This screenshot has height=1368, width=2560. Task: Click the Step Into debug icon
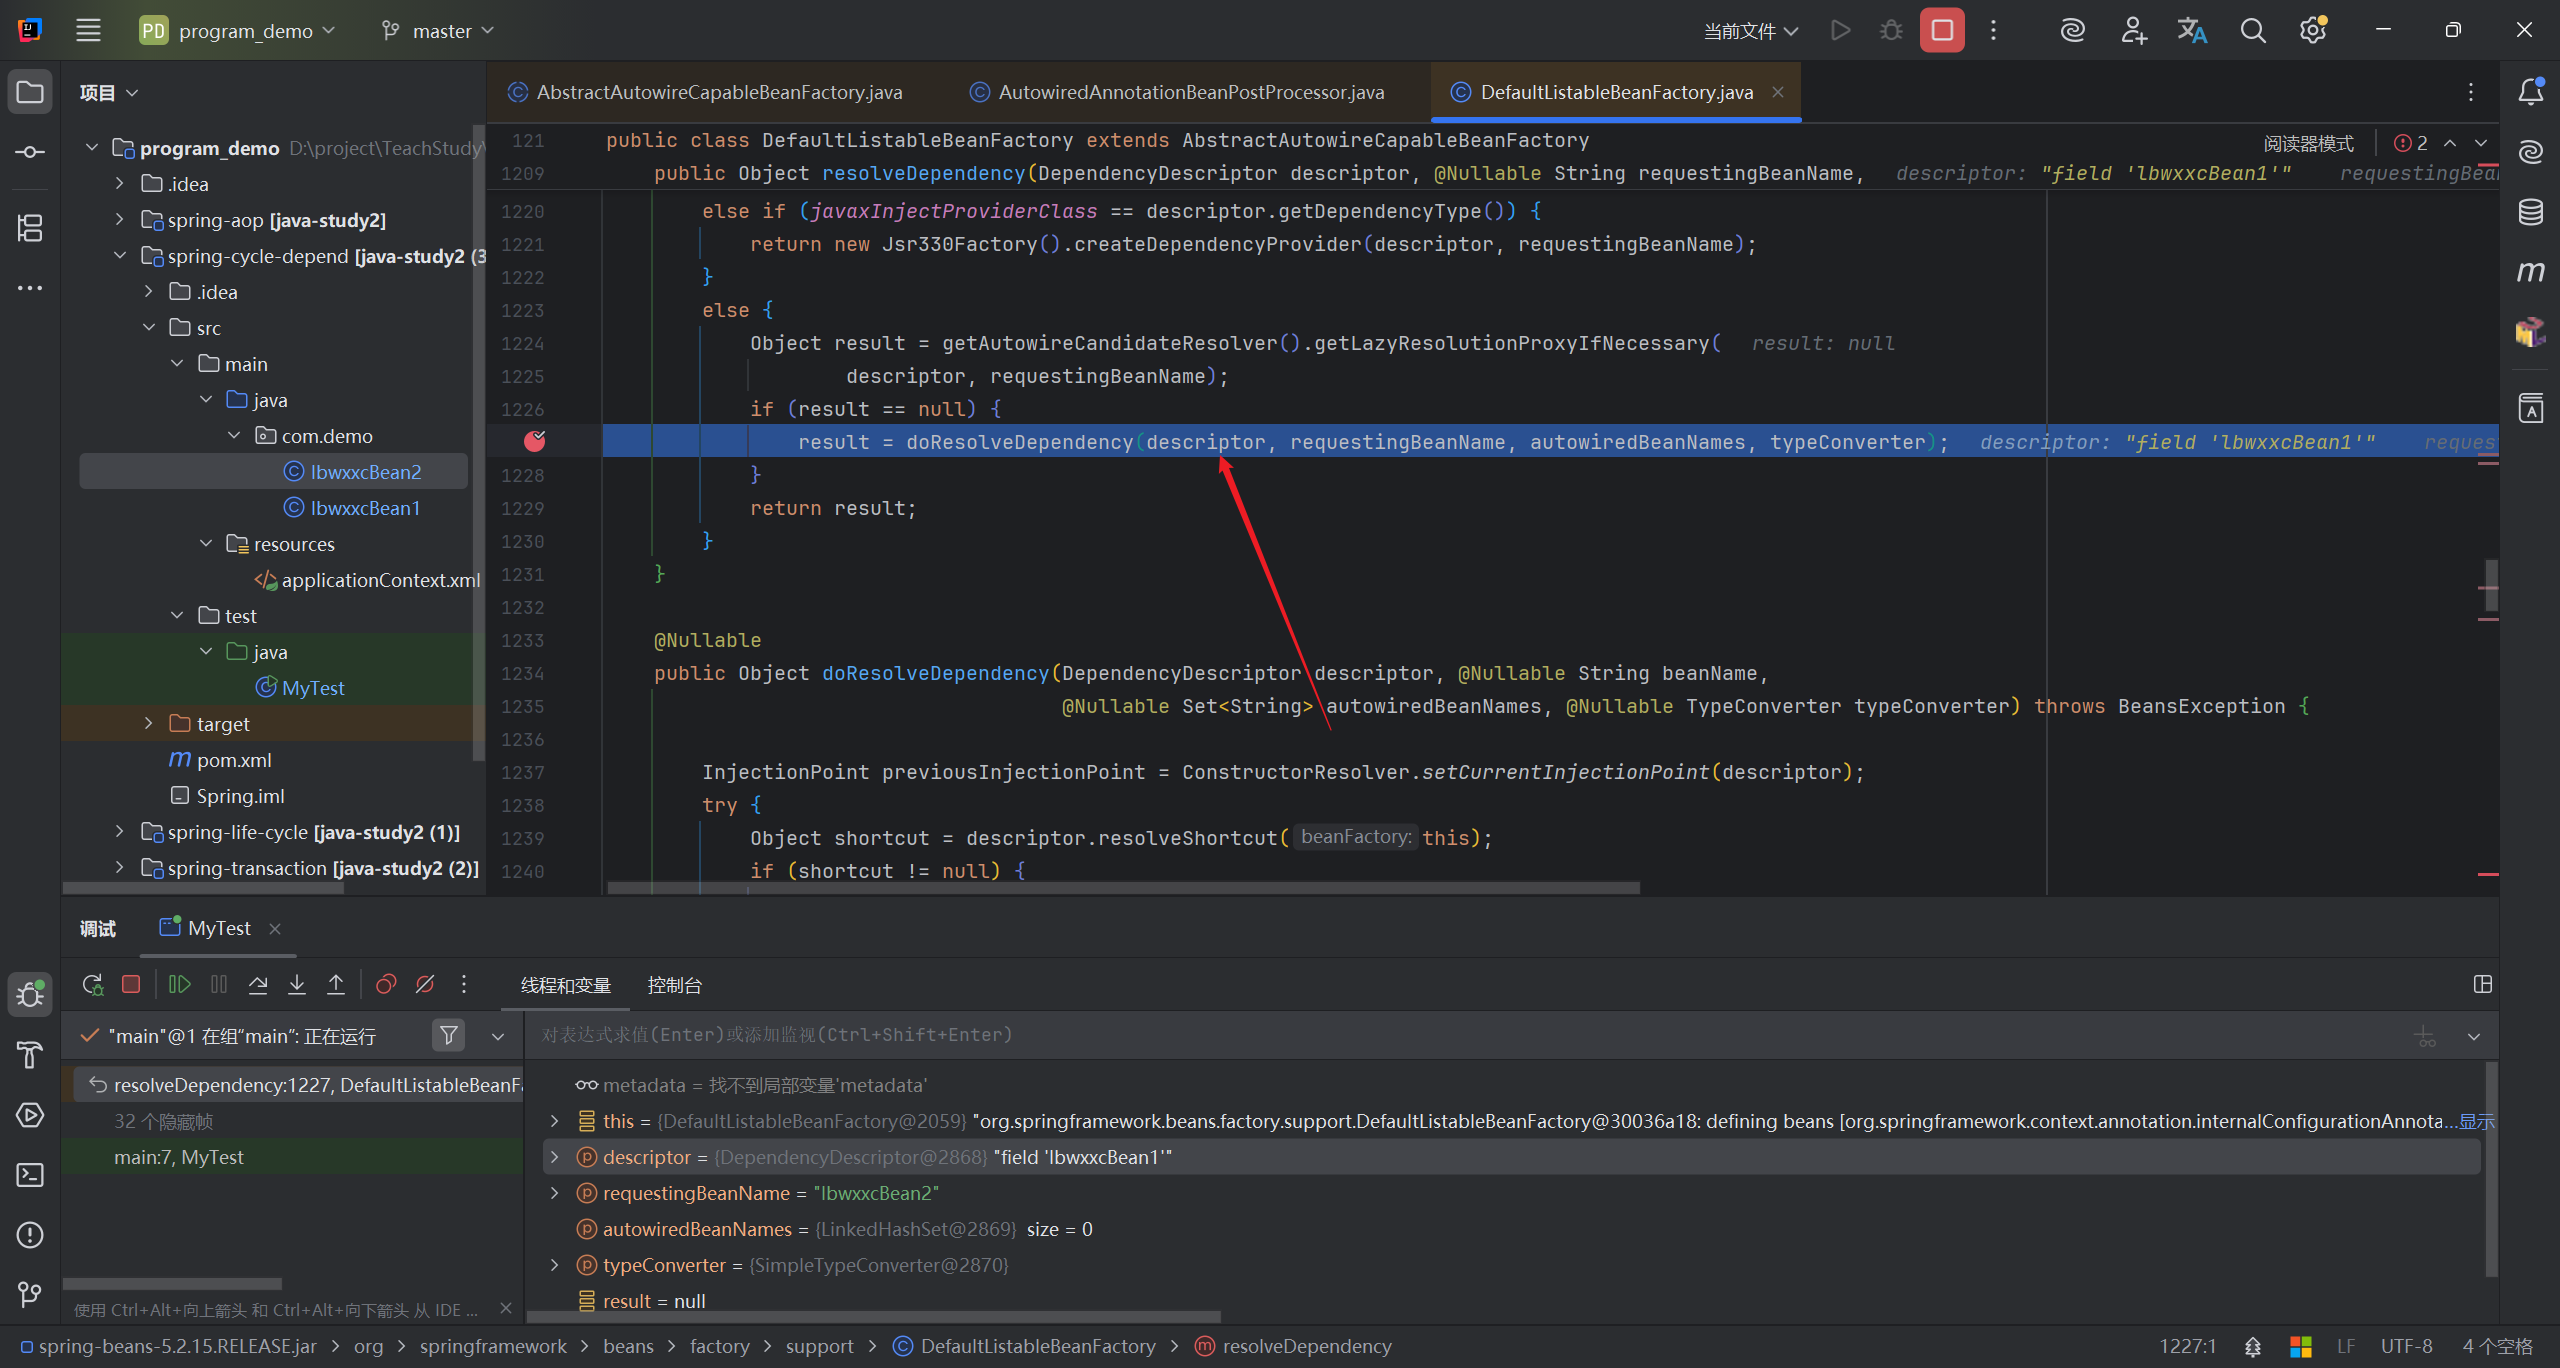click(297, 985)
